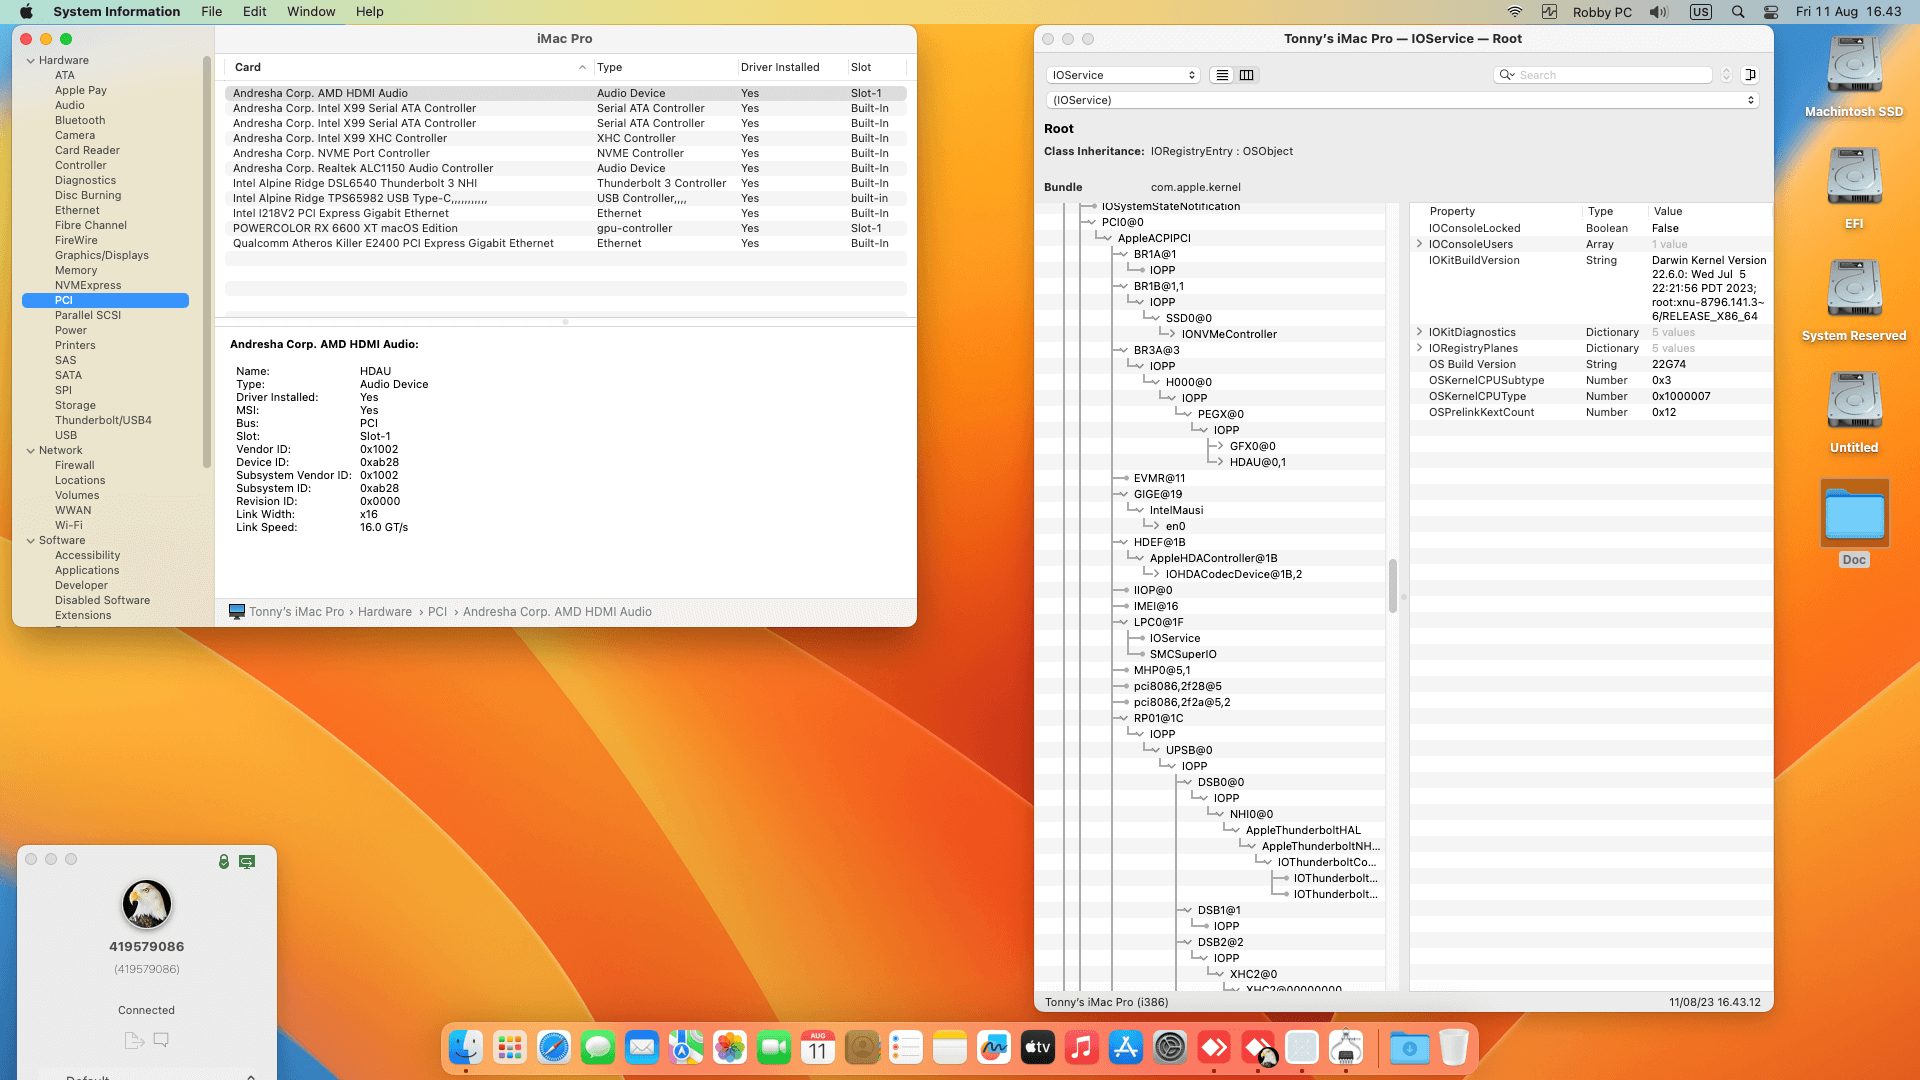Select the POWERCOLOR RX 6600 XT row

point(565,228)
